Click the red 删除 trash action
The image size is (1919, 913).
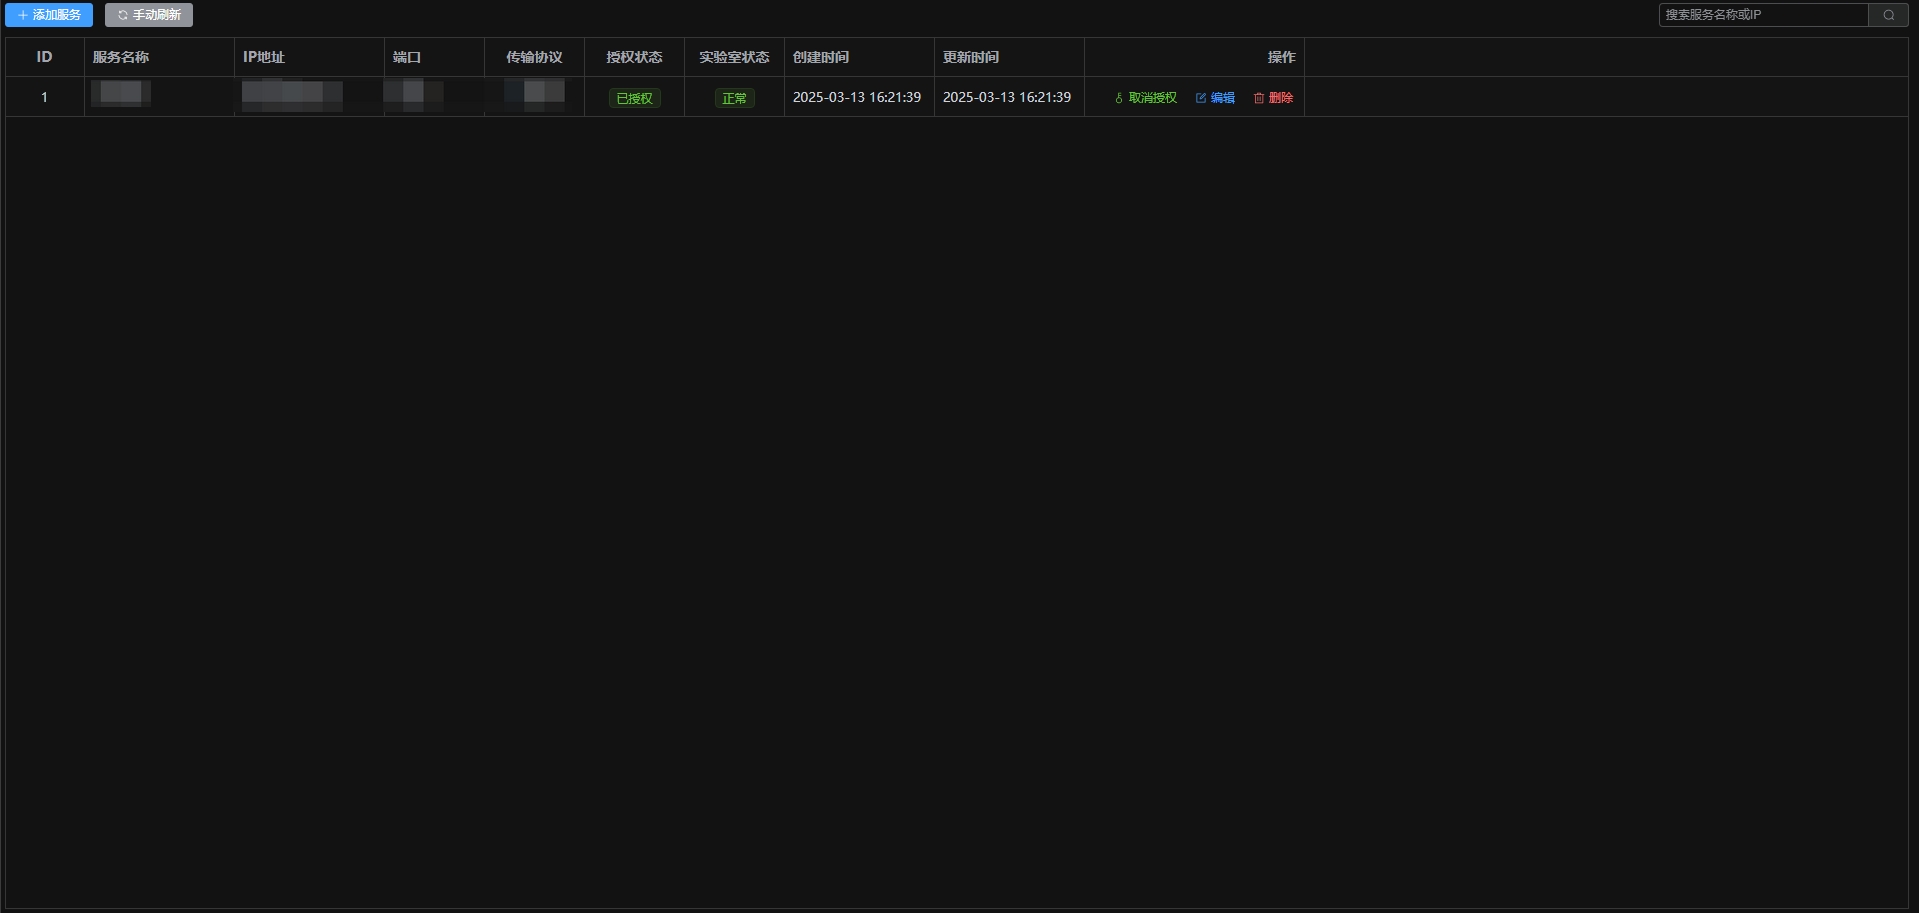(x=1273, y=98)
